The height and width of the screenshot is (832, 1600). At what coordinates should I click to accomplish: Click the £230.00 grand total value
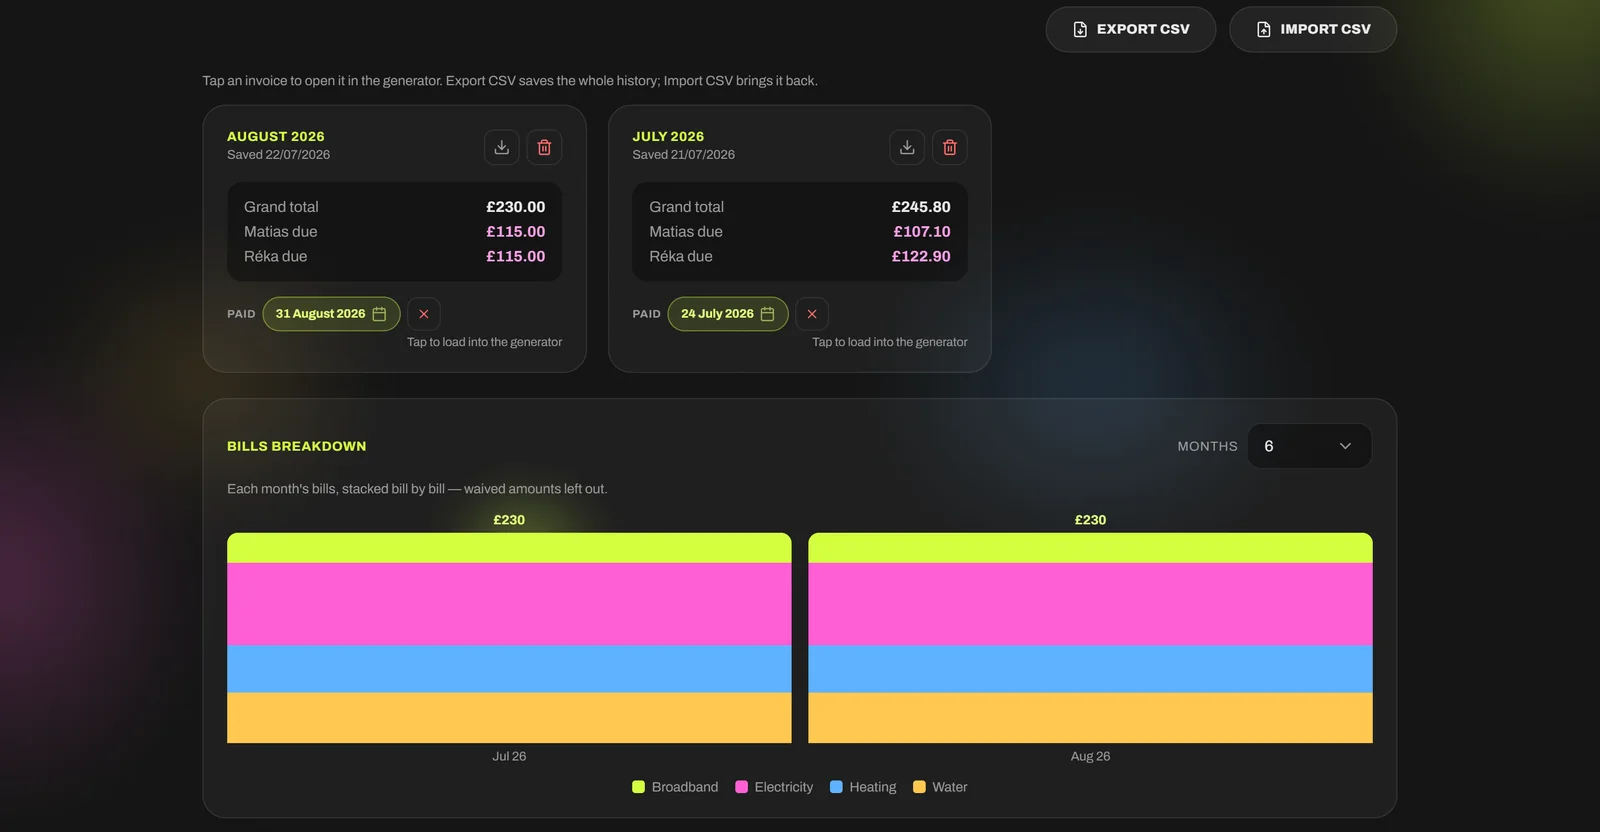pos(516,207)
